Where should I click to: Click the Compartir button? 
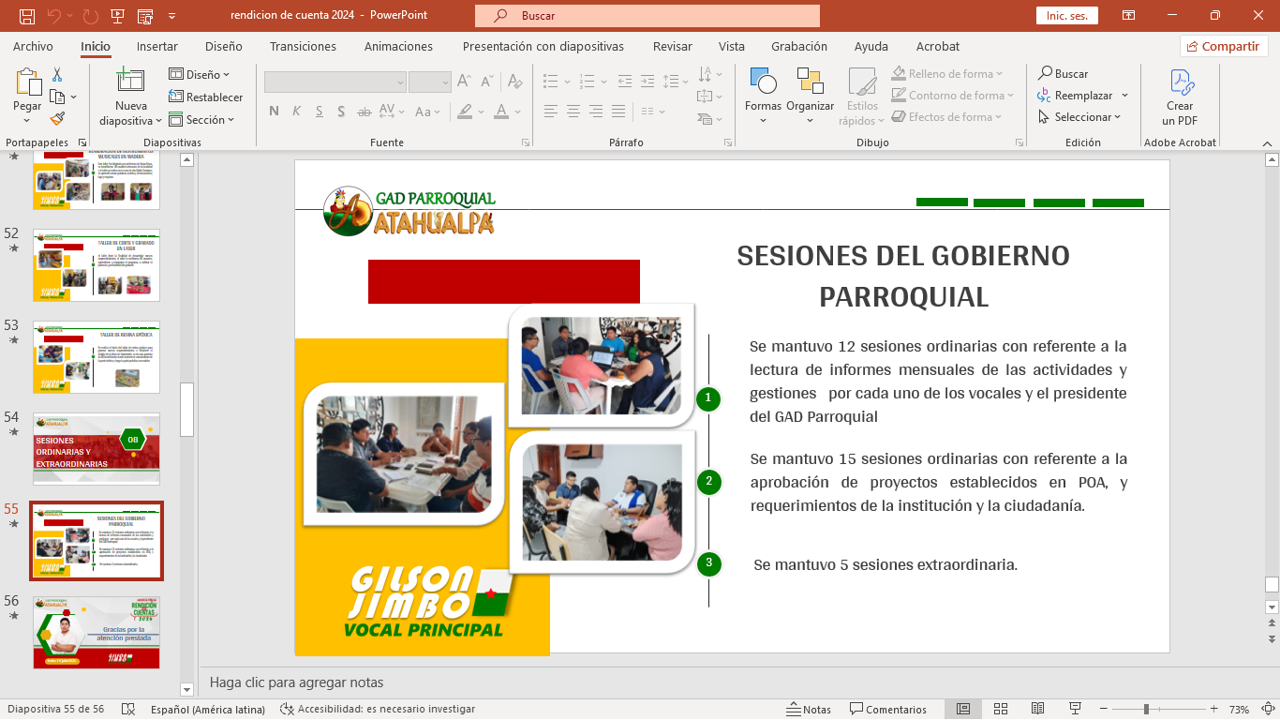[x=1223, y=46]
